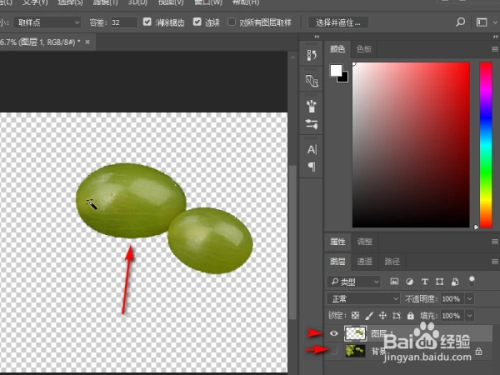Open the Brushes panel icon
Viewport: 500px width, 375px height.
point(311,81)
